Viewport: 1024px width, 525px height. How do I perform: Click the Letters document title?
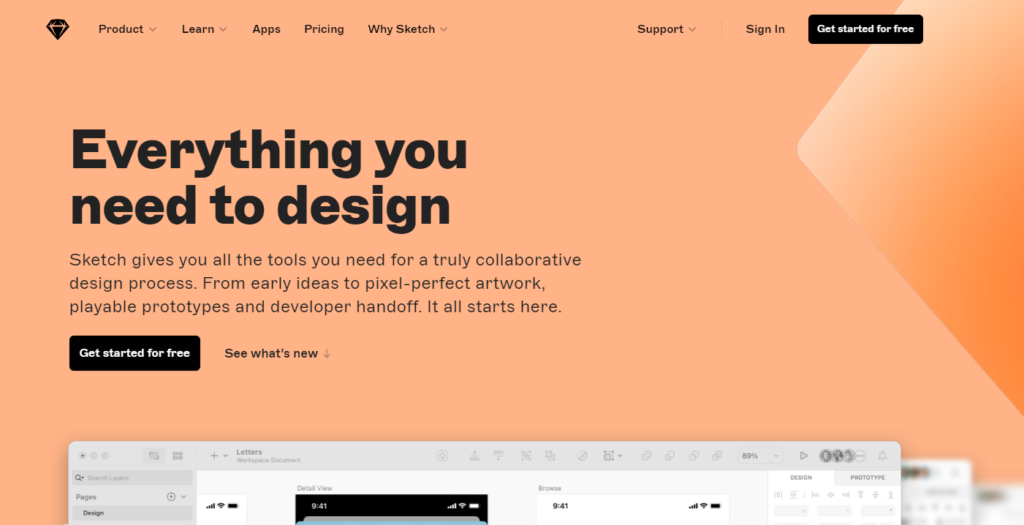click(249, 452)
